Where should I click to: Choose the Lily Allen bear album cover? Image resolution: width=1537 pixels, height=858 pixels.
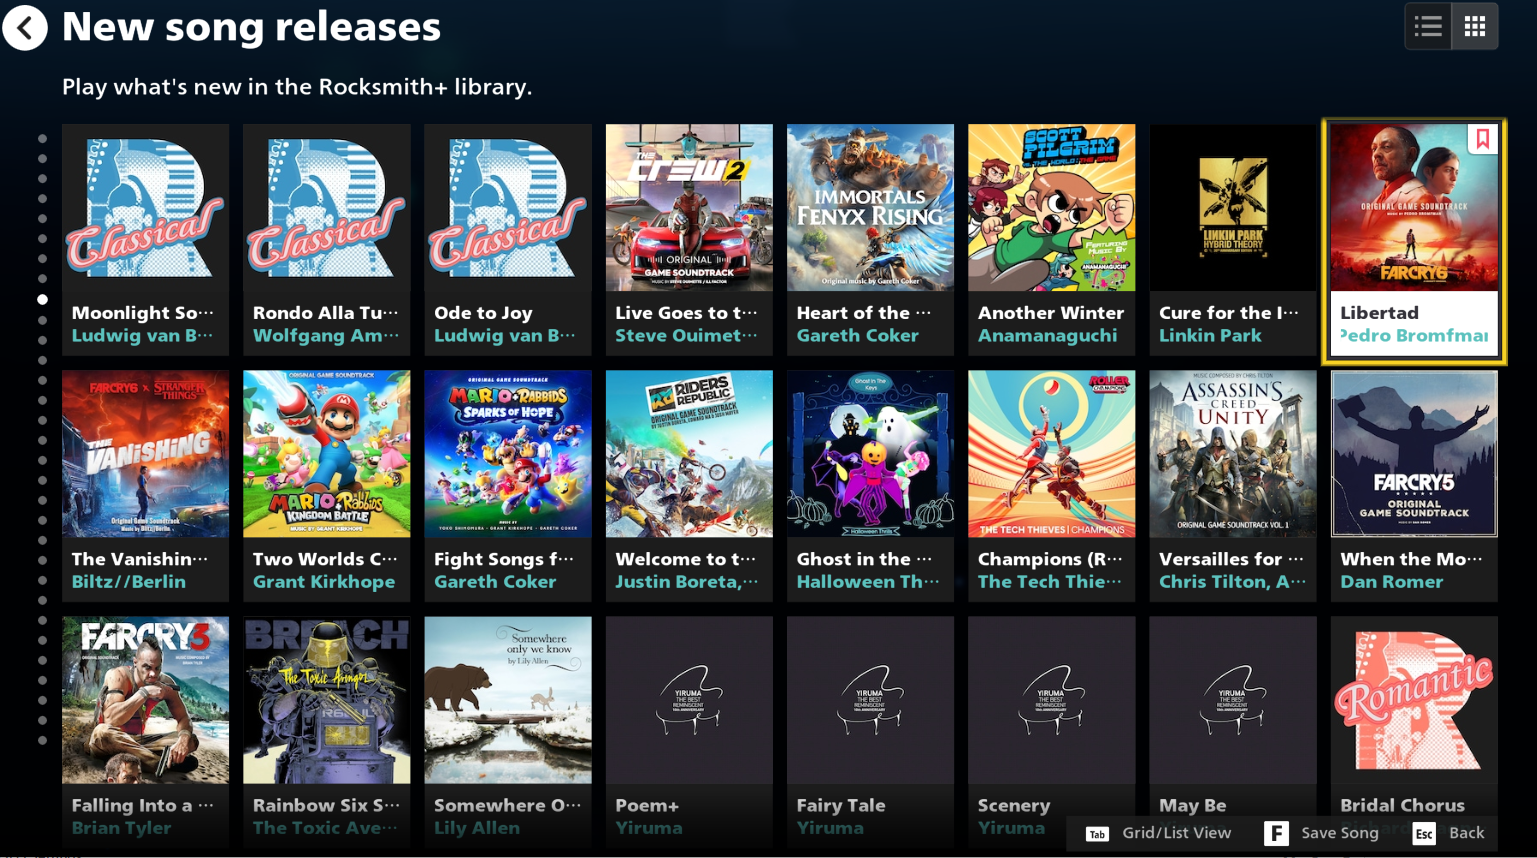point(508,700)
